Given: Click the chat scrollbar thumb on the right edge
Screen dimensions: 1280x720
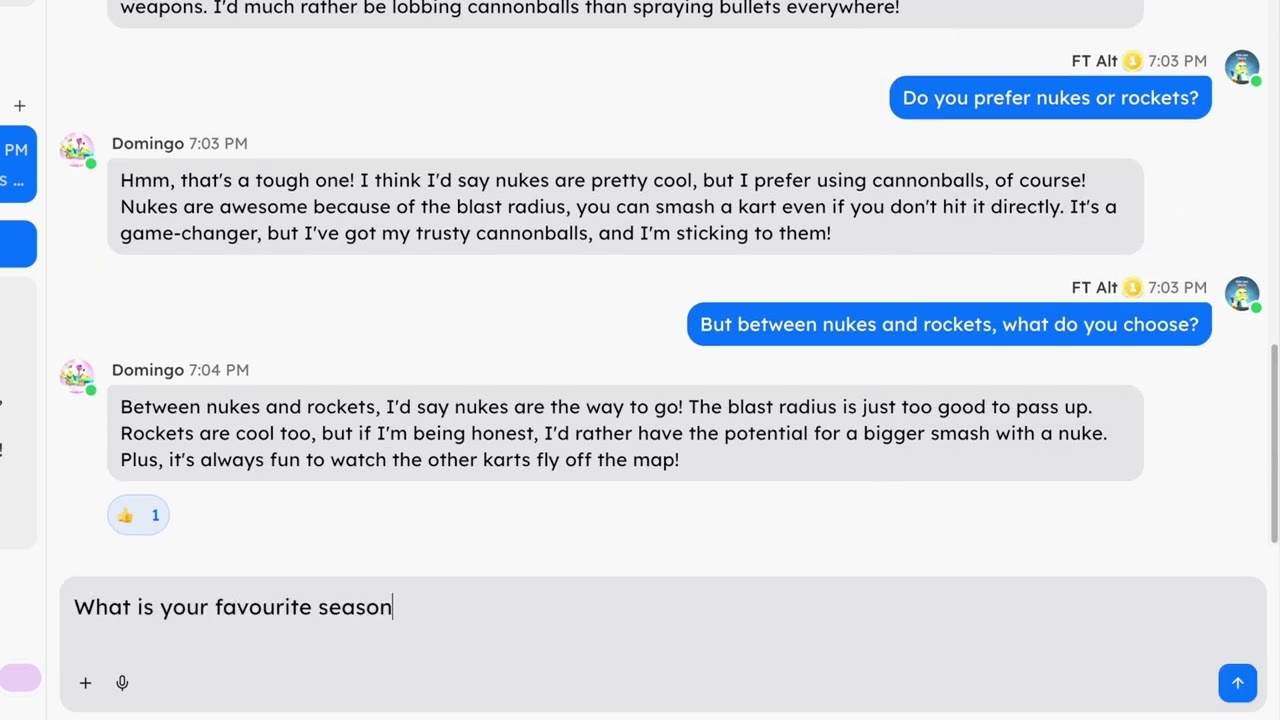Looking at the screenshot, I should point(1274,443).
